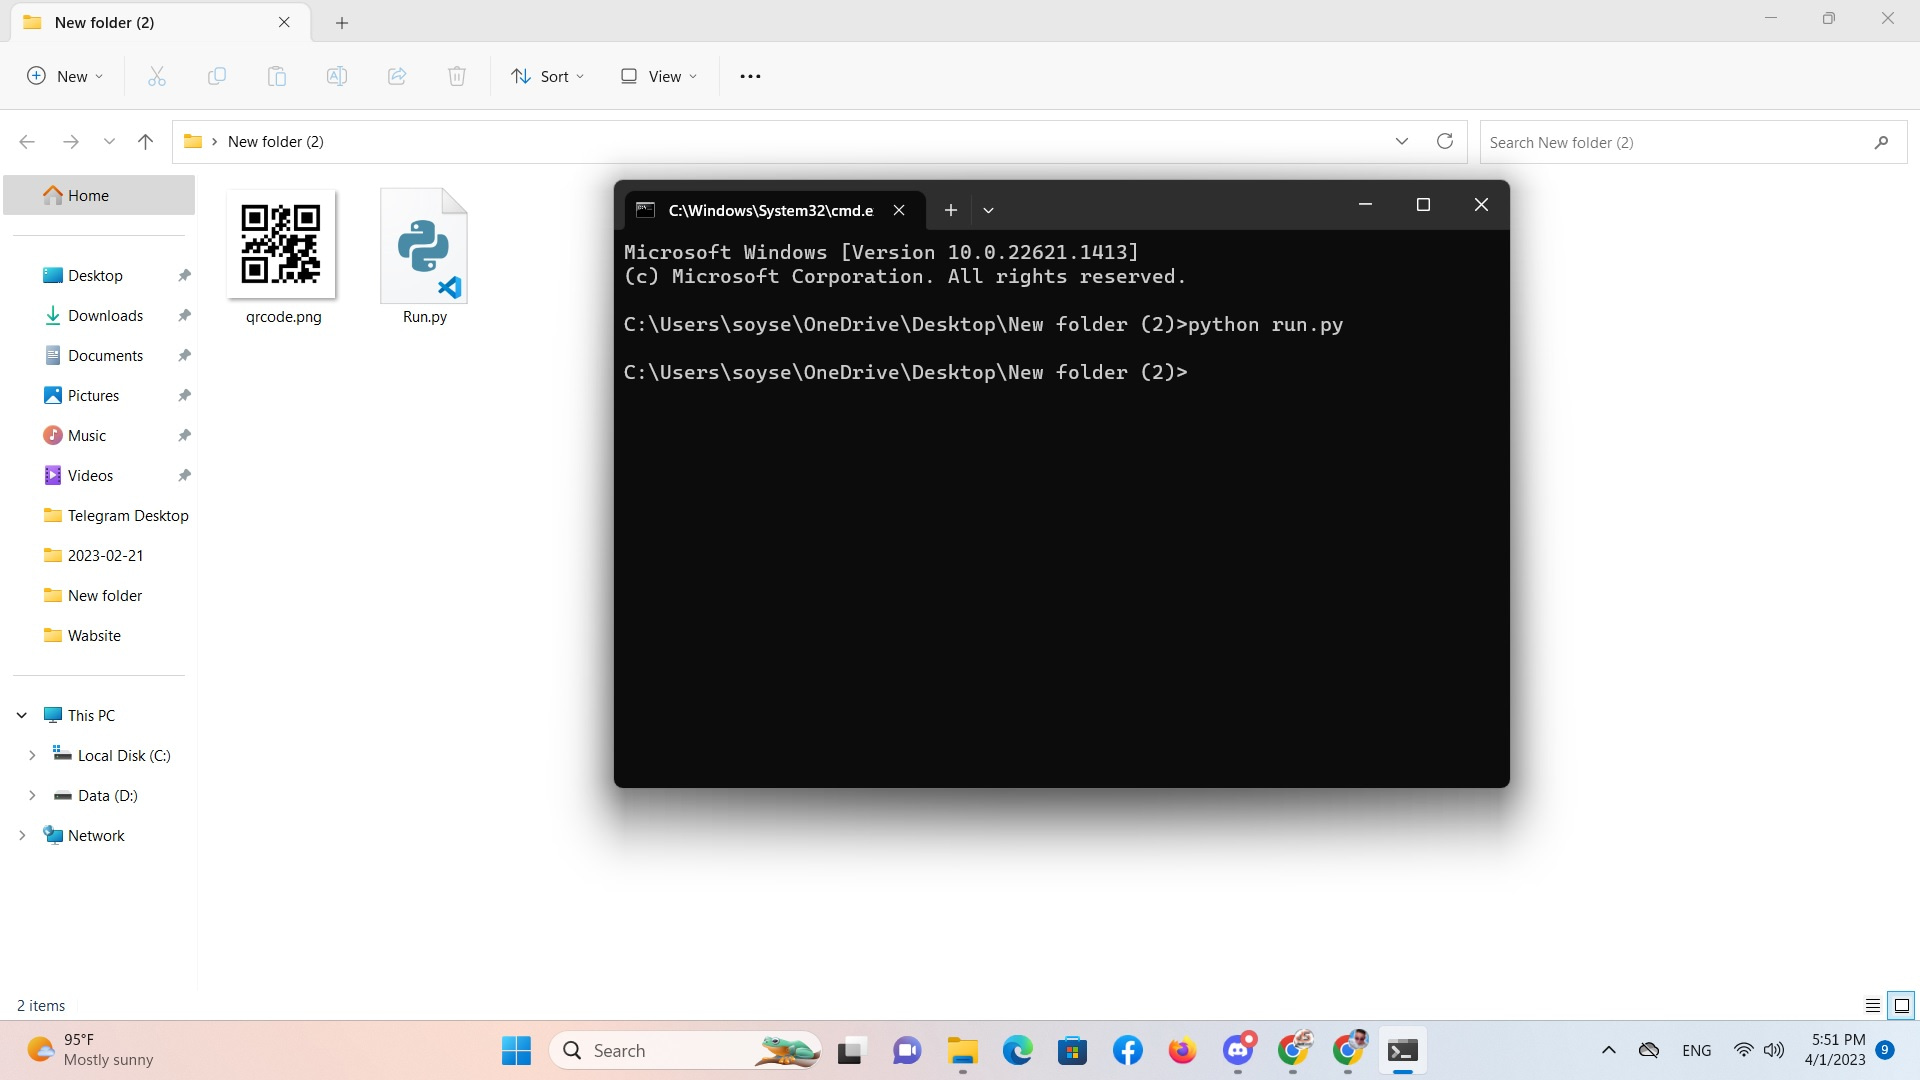Open Documents in quick access
The image size is (1920, 1080).
point(105,355)
